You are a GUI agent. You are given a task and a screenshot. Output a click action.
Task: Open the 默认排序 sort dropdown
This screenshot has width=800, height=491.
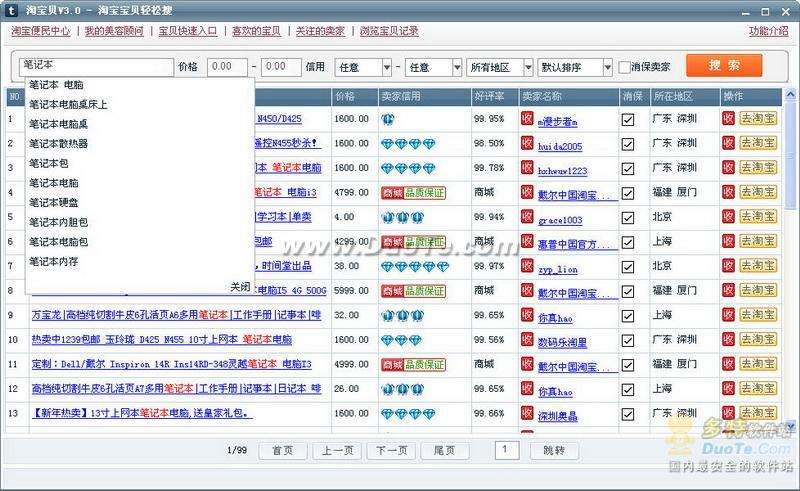coord(574,67)
